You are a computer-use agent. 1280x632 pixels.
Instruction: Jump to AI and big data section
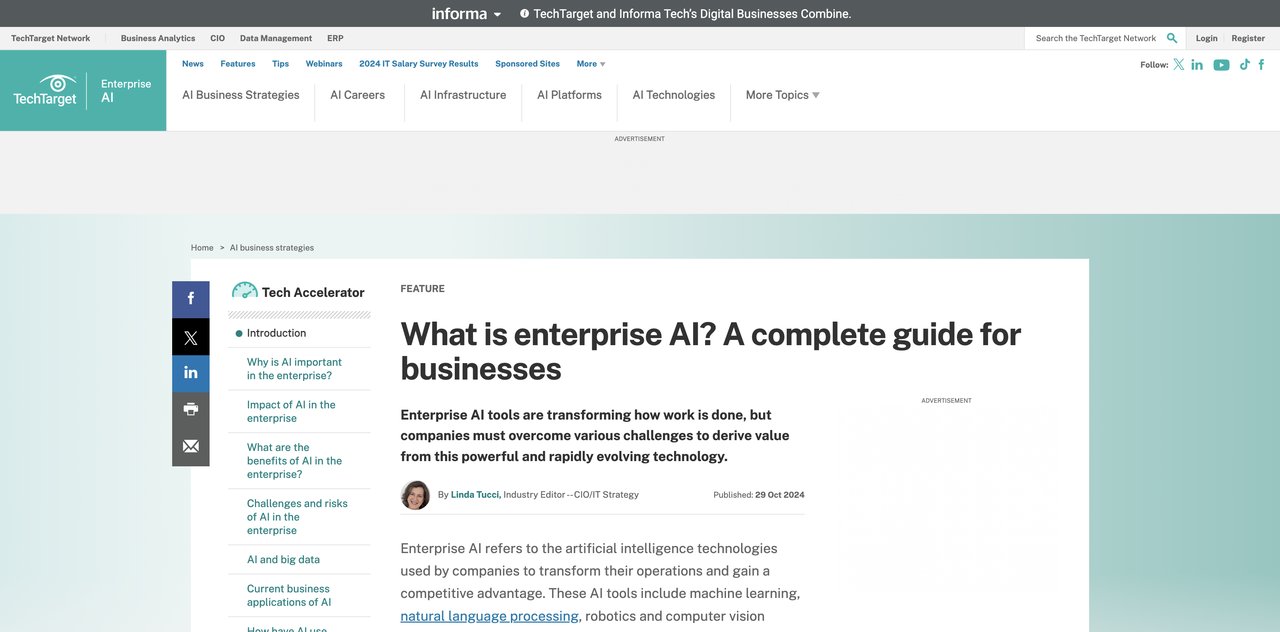click(x=283, y=560)
